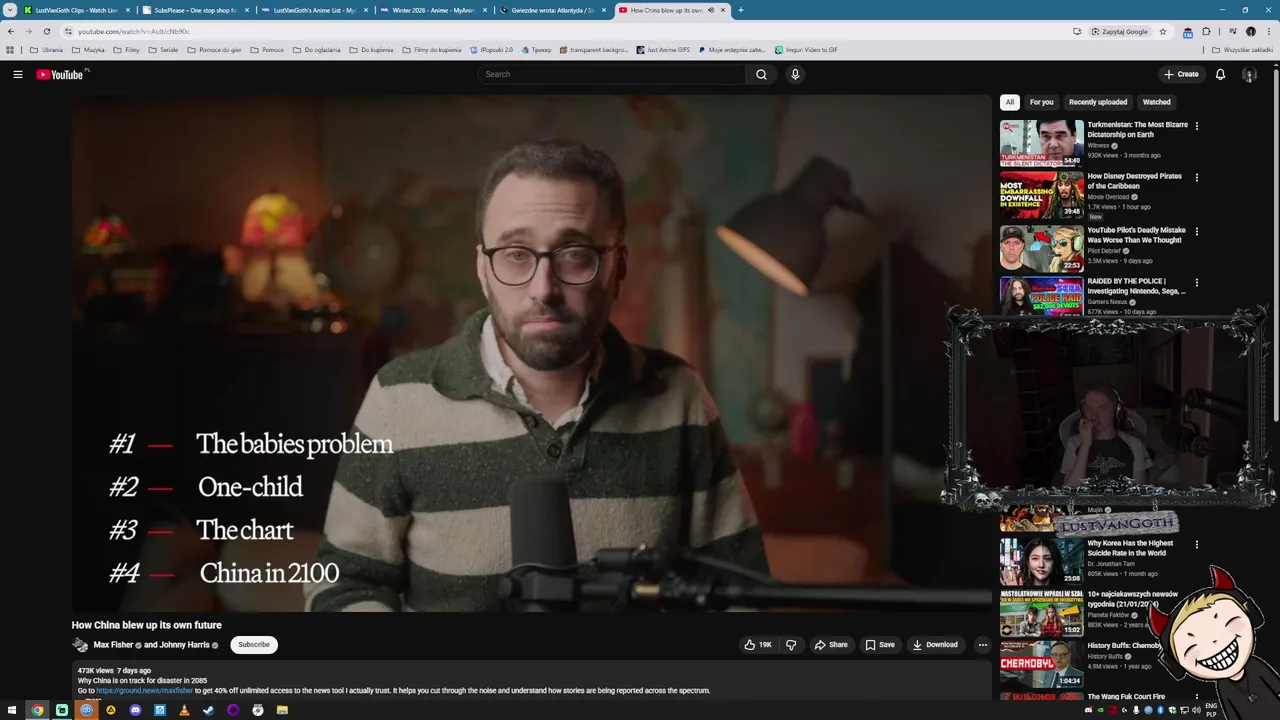
Task: Open the Muzyka bookmarks folder
Action: point(88,50)
